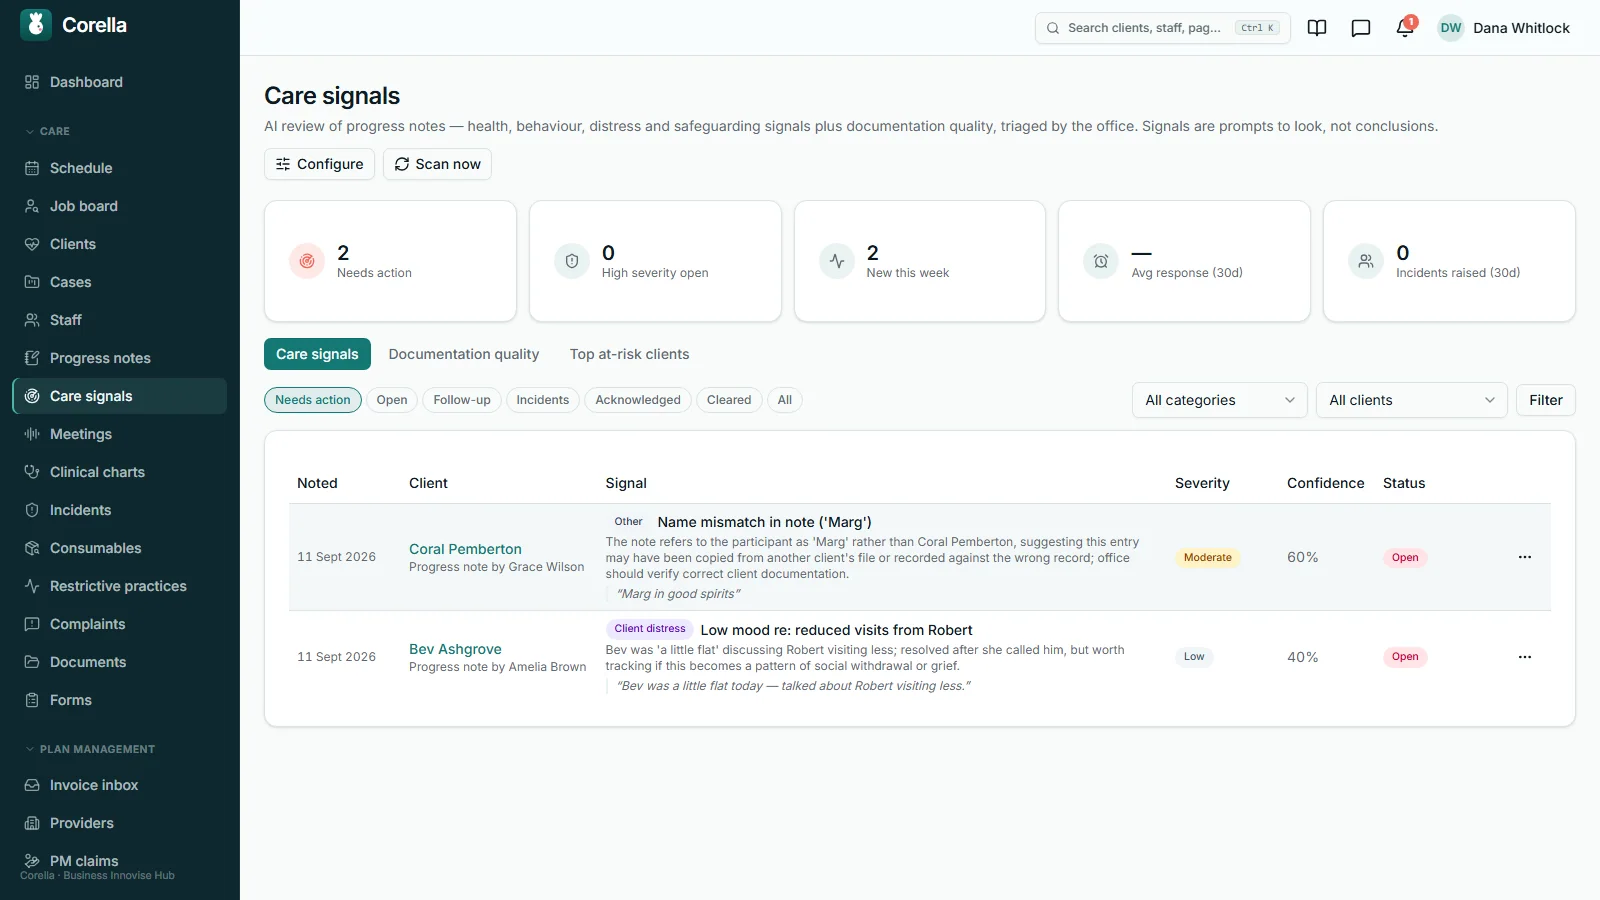Image resolution: width=1600 pixels, height=900 pixels.
Task: Open the chat messages icon
Action: (1361, 28)
